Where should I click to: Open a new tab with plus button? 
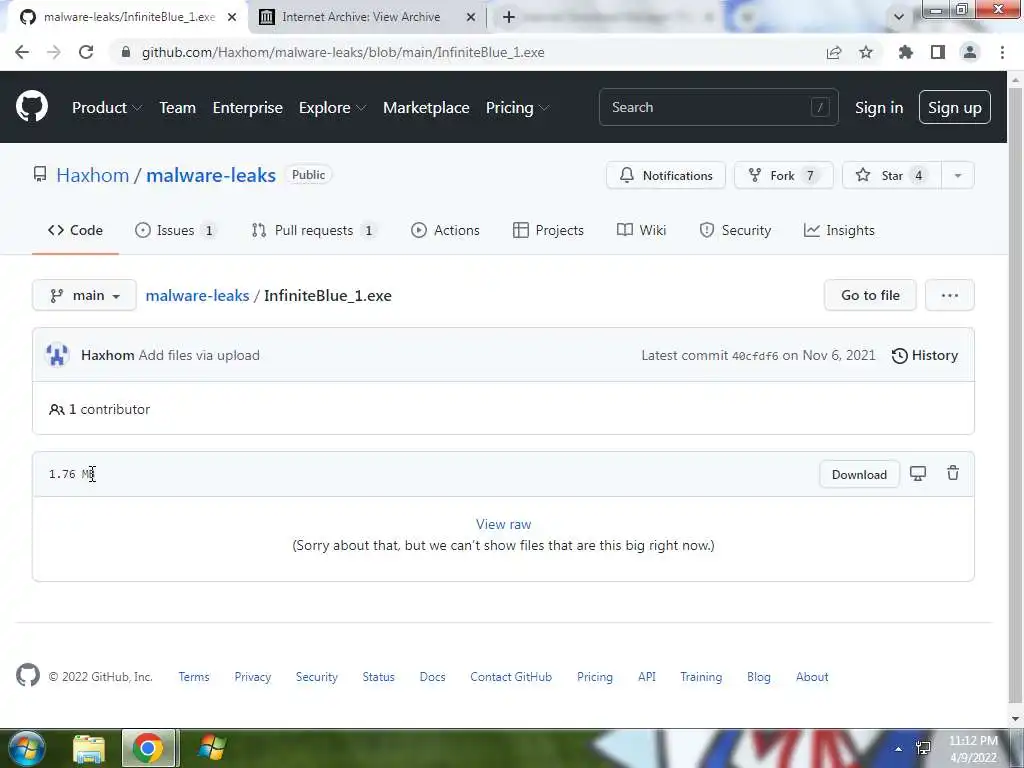509,17
